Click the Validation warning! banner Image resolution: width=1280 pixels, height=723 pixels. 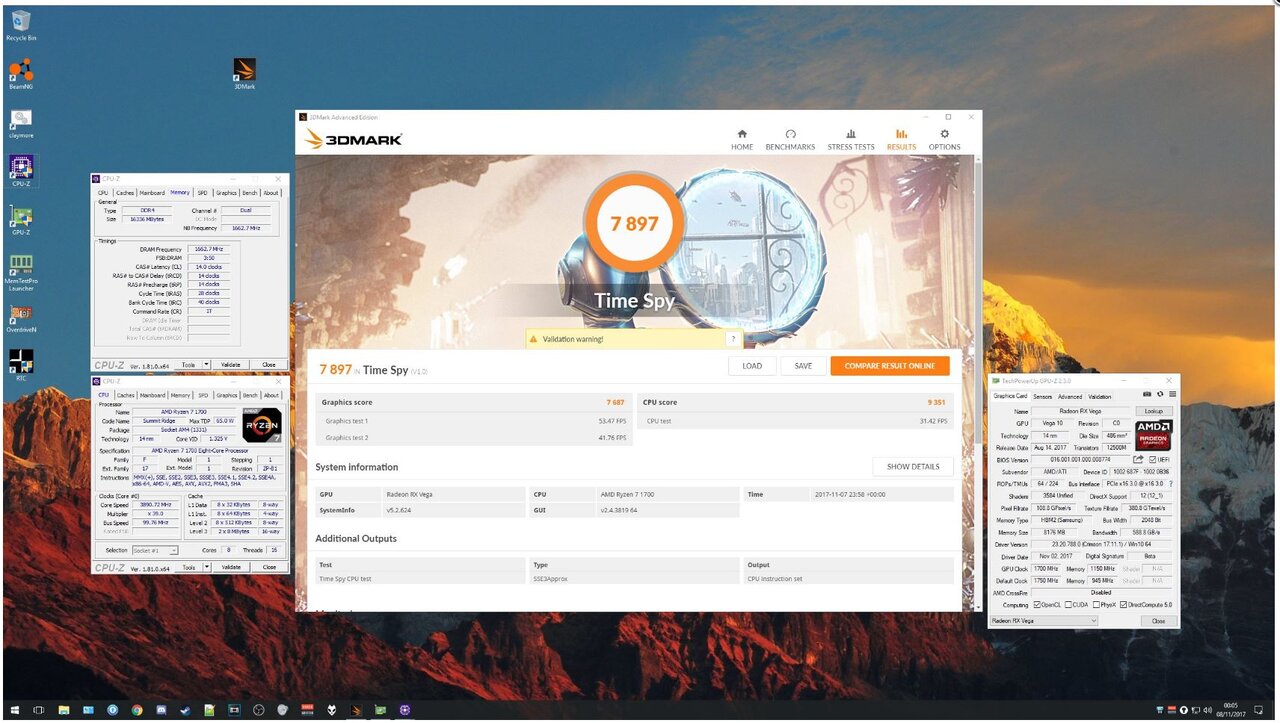[634, 339]
